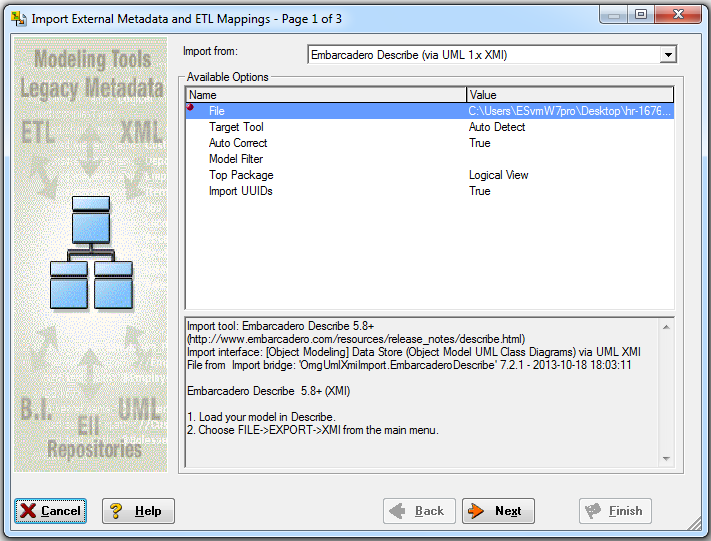This screenshot has width=711, height=541.
Task: Click the embarcadero.com release notes URL text
Action: 356,339
